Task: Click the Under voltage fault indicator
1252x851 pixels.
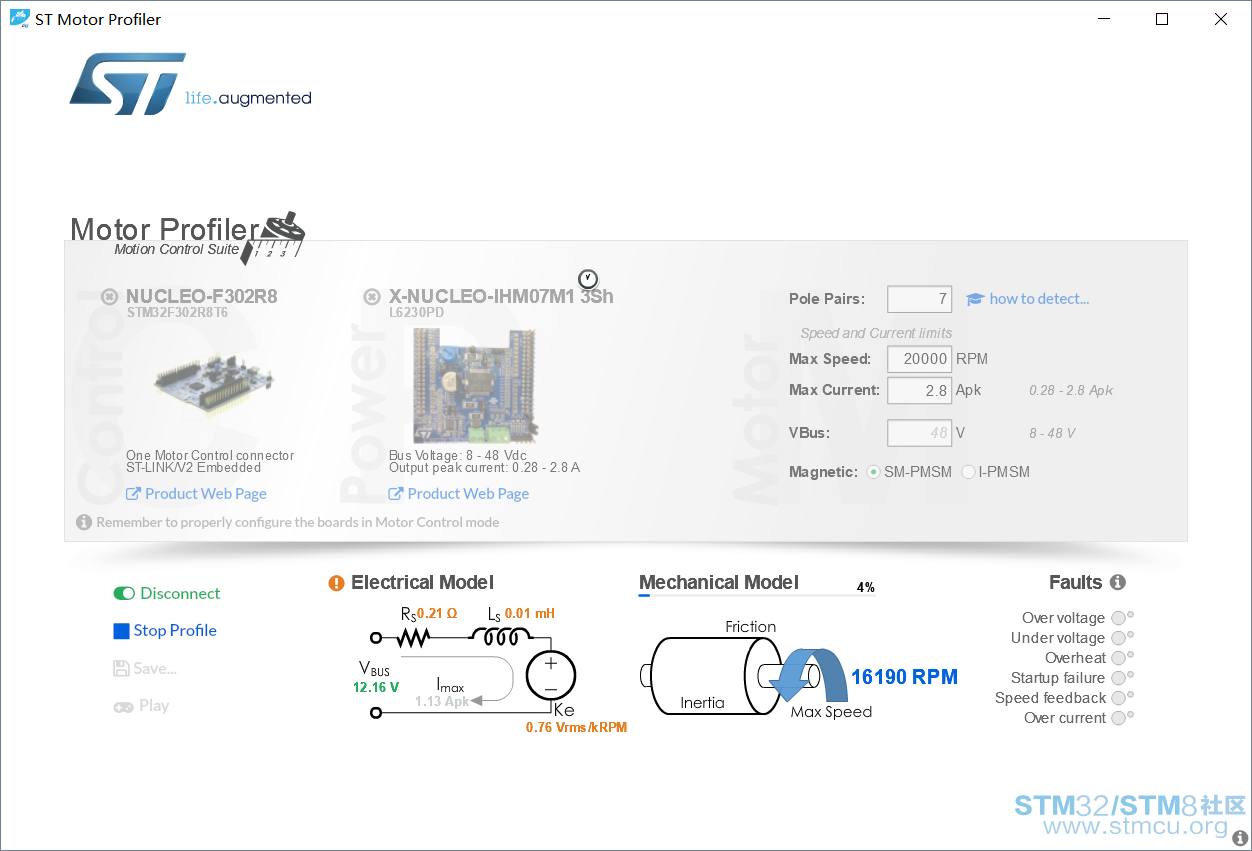Action: 1118,638
